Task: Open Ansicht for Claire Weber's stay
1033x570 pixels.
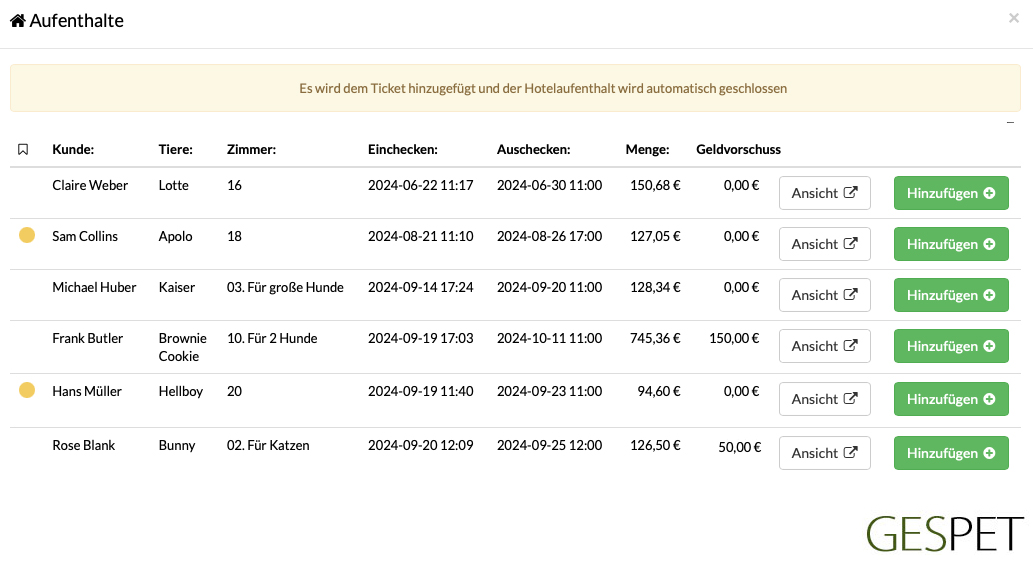Action: click(824, 193)
